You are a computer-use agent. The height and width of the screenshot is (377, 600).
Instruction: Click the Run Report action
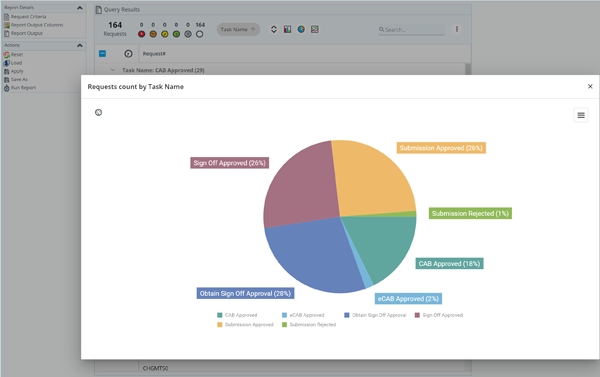tap(20, 88)
